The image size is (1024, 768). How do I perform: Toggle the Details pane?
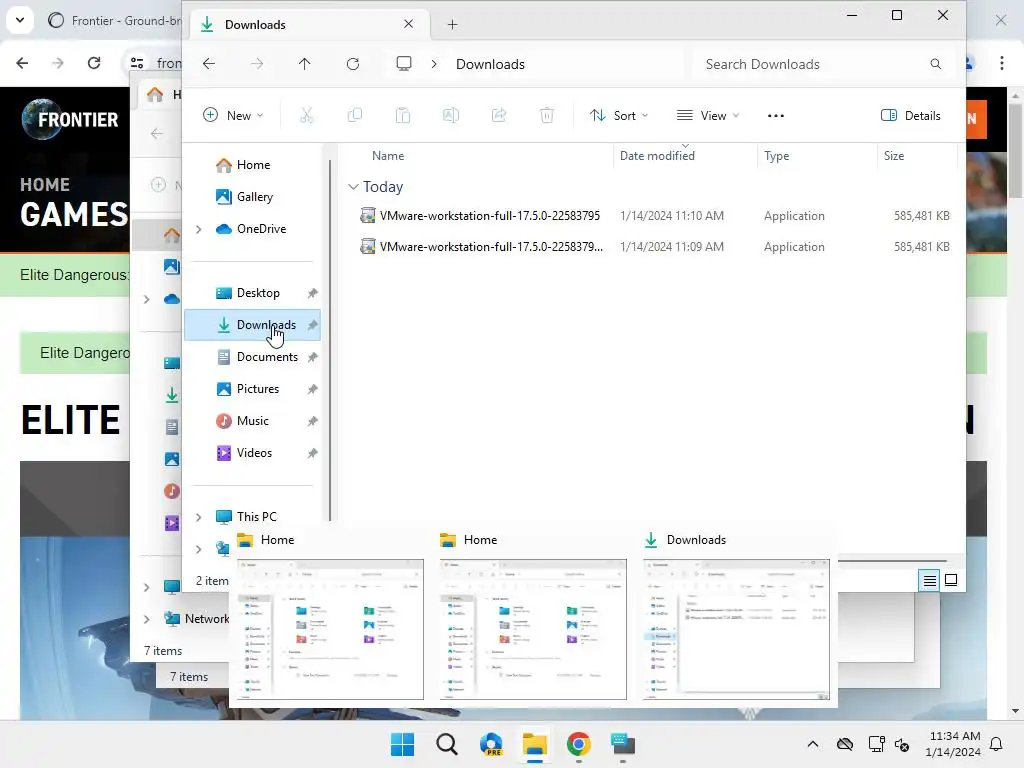tap(910, 116)
